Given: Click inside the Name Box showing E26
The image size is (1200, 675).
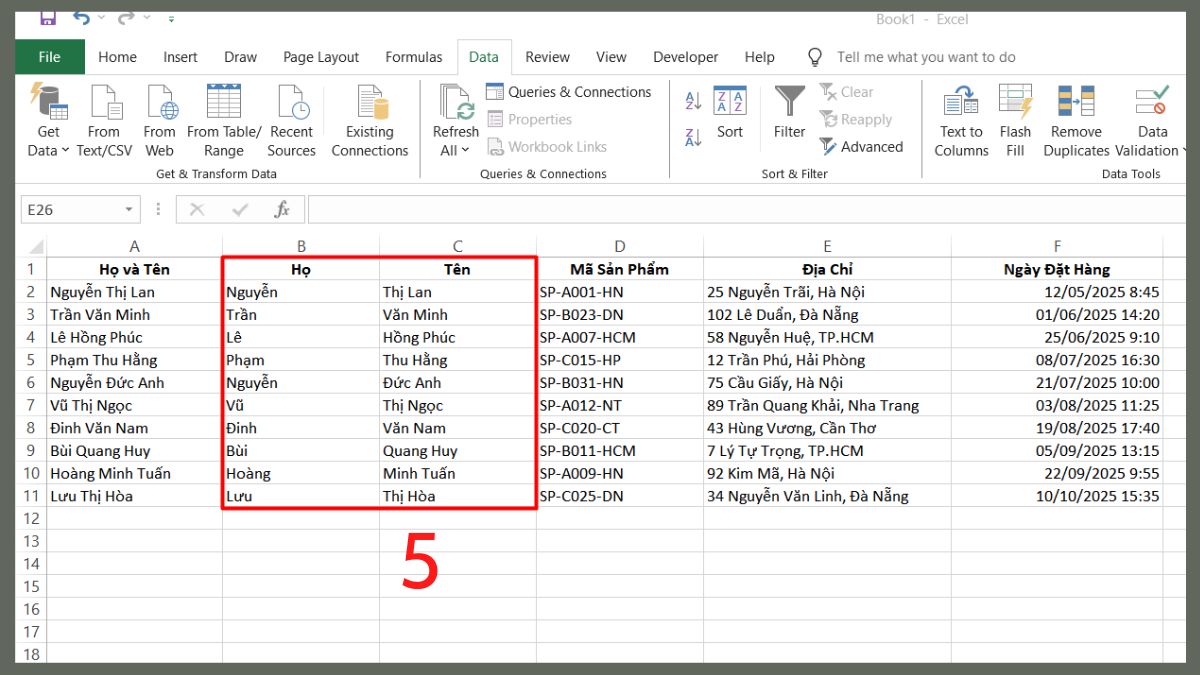Looking at the screenshot, I should pos(70,209).
